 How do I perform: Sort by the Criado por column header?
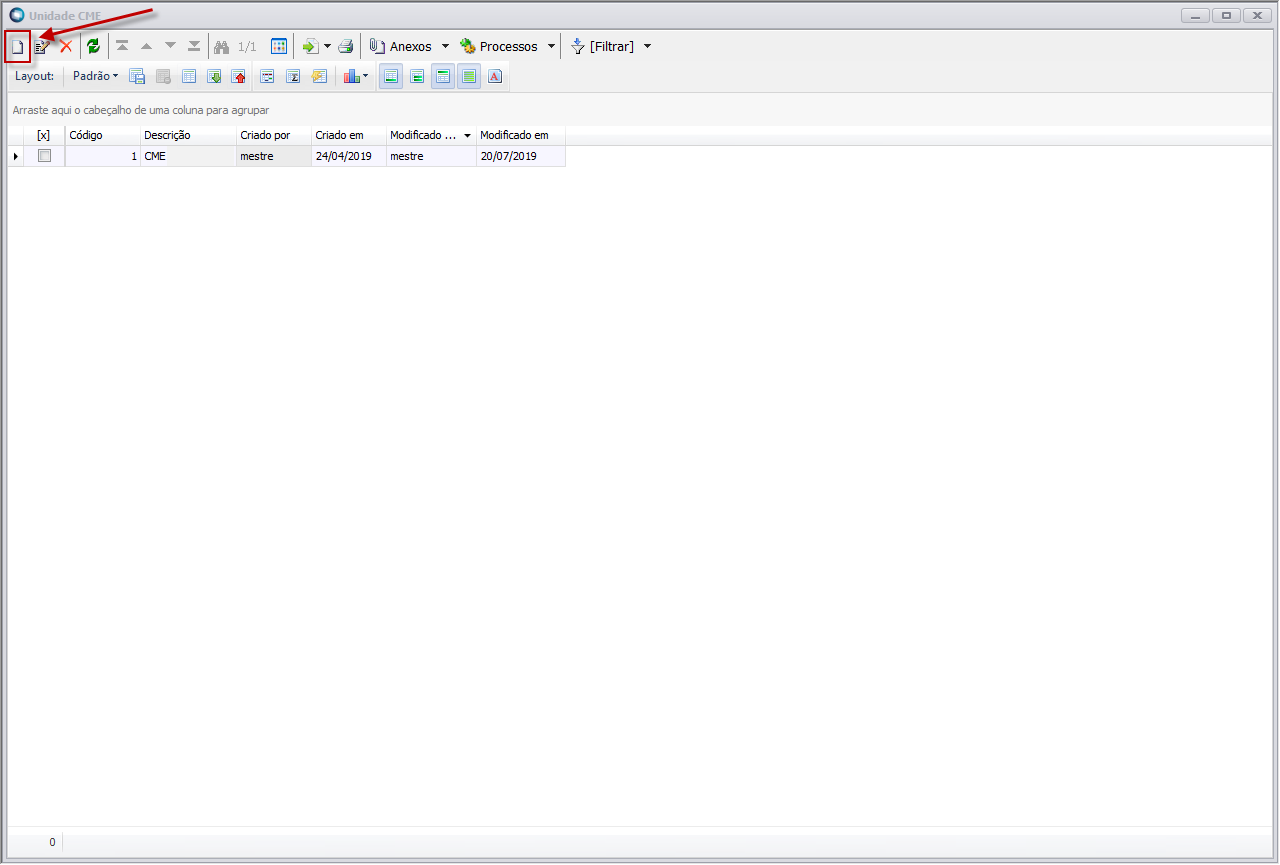274,135
